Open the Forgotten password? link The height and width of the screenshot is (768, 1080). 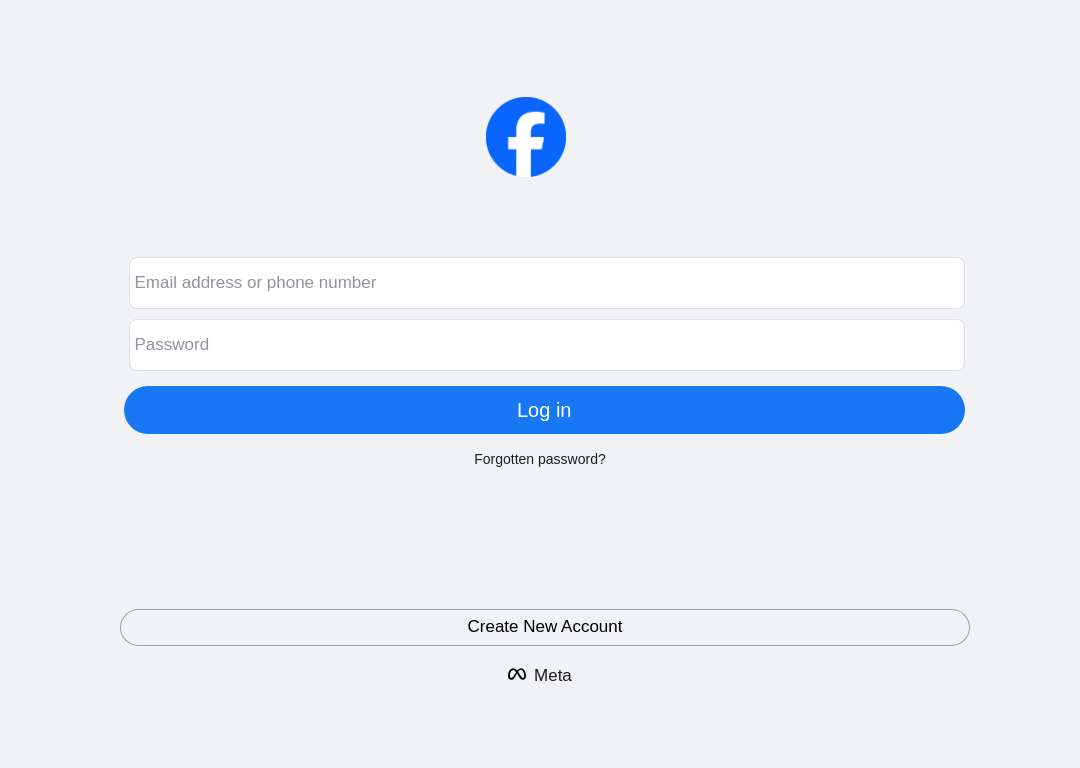point(540,459)
